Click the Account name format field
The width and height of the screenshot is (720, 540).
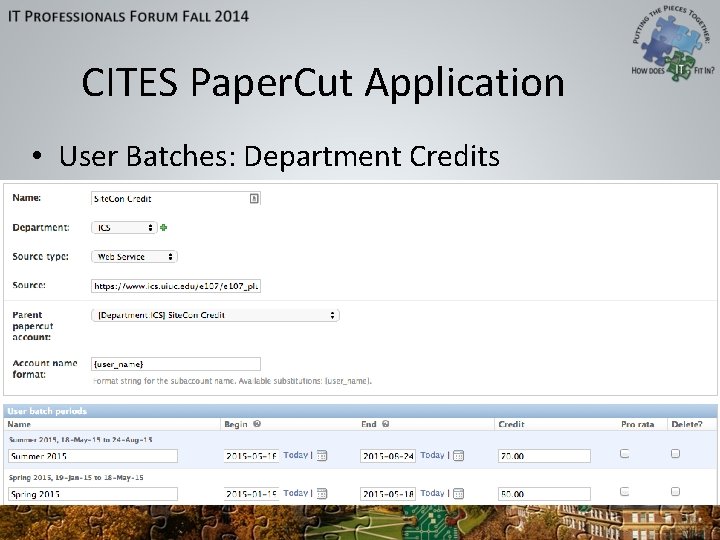pyautogui.click(x=176, y=364)
